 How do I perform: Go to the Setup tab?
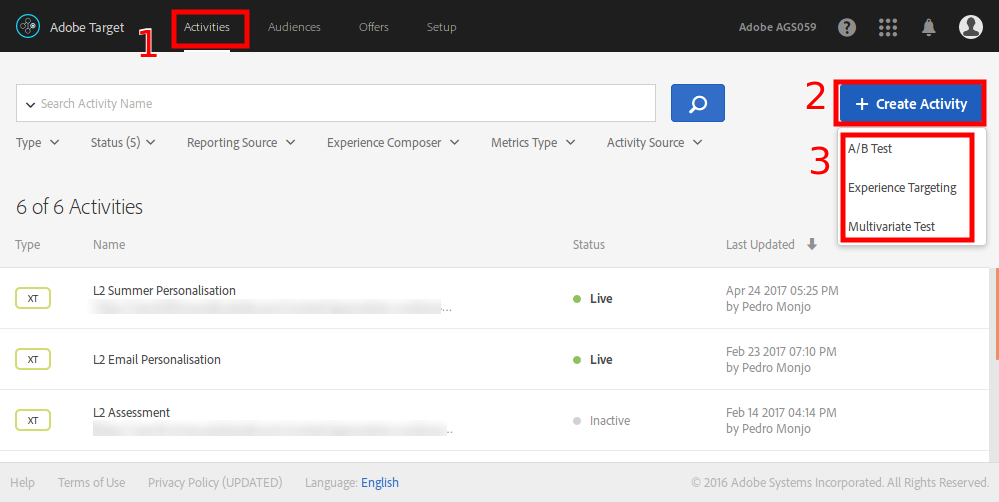coord(442,27)
